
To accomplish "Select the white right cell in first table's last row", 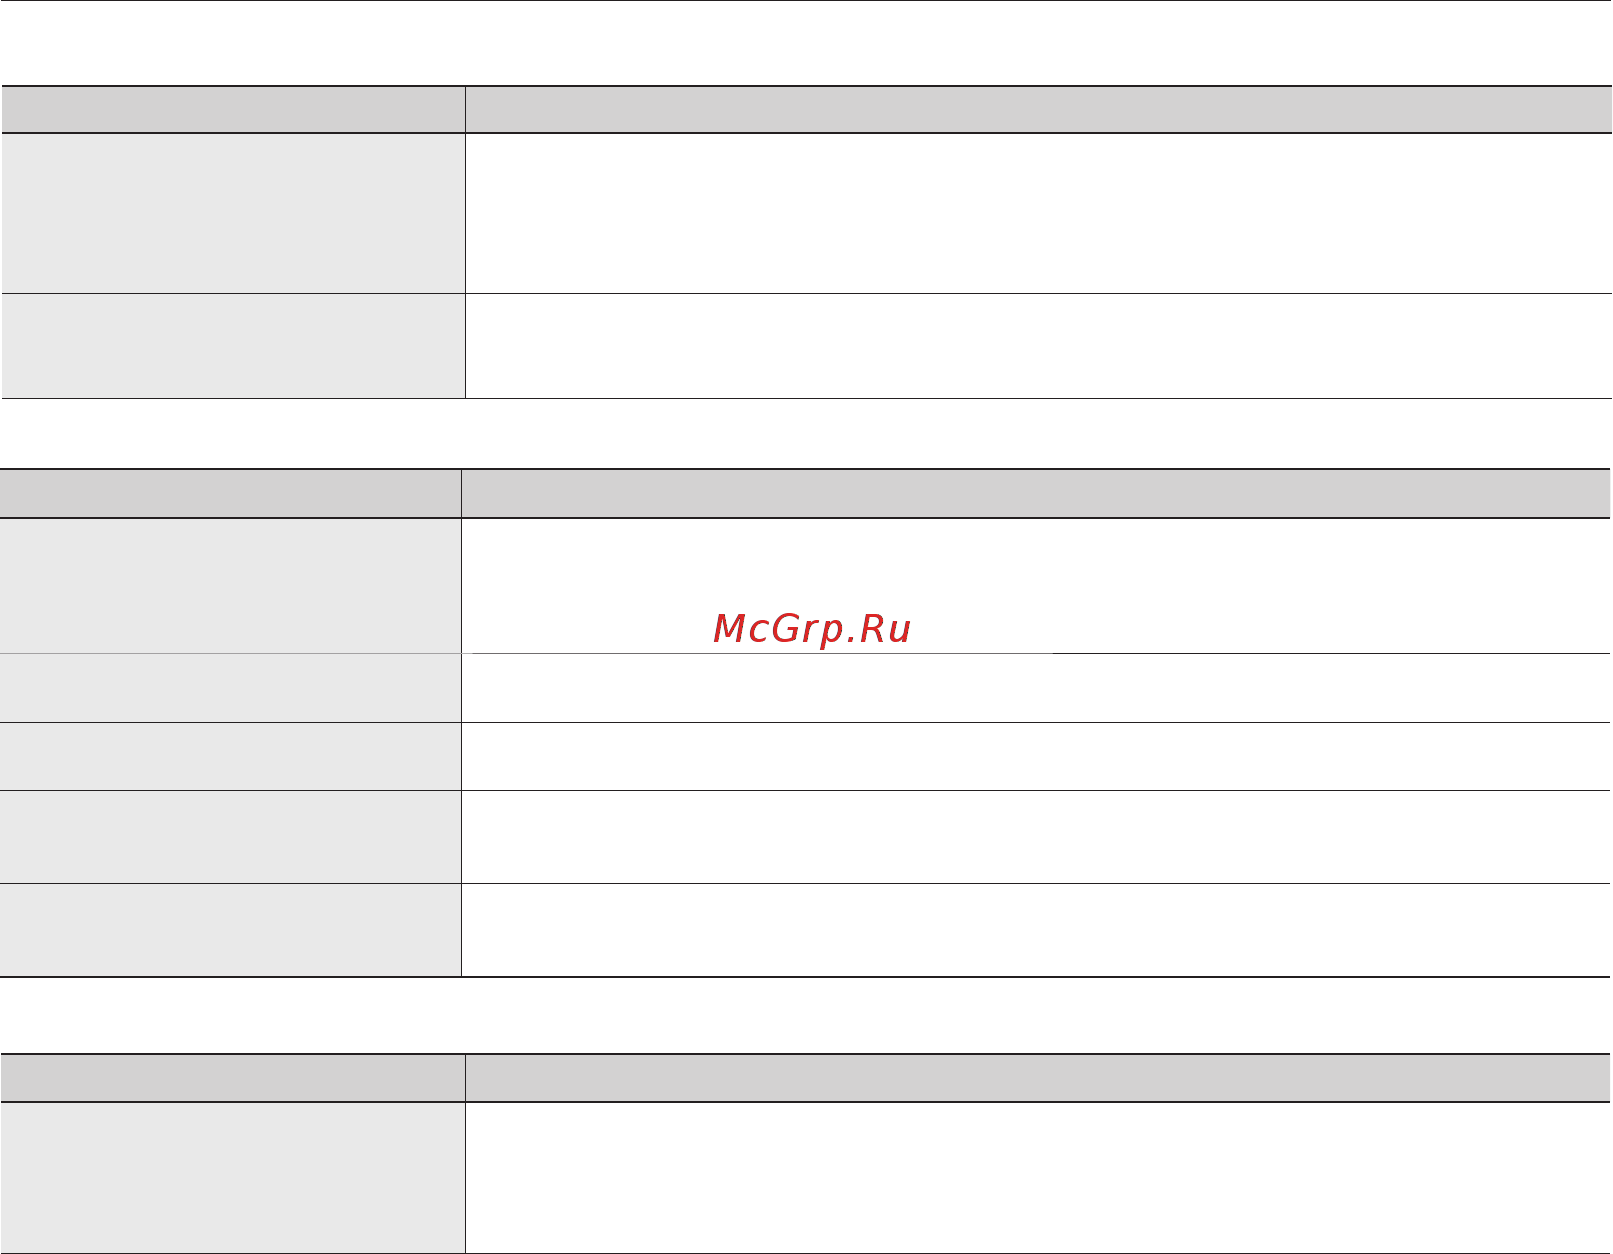I will [1039, 346].
